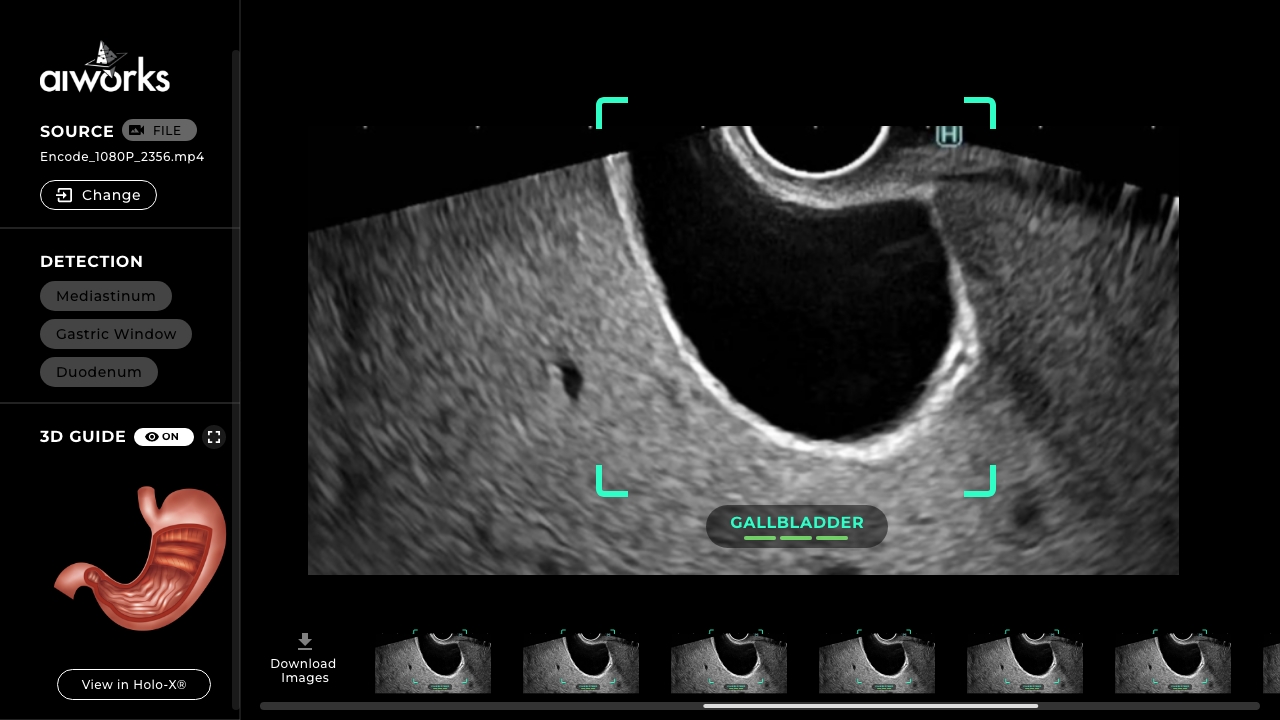Toggle the FILE source chip
The height and width of the screenshot is (720, 1280).
click(159, 130)
